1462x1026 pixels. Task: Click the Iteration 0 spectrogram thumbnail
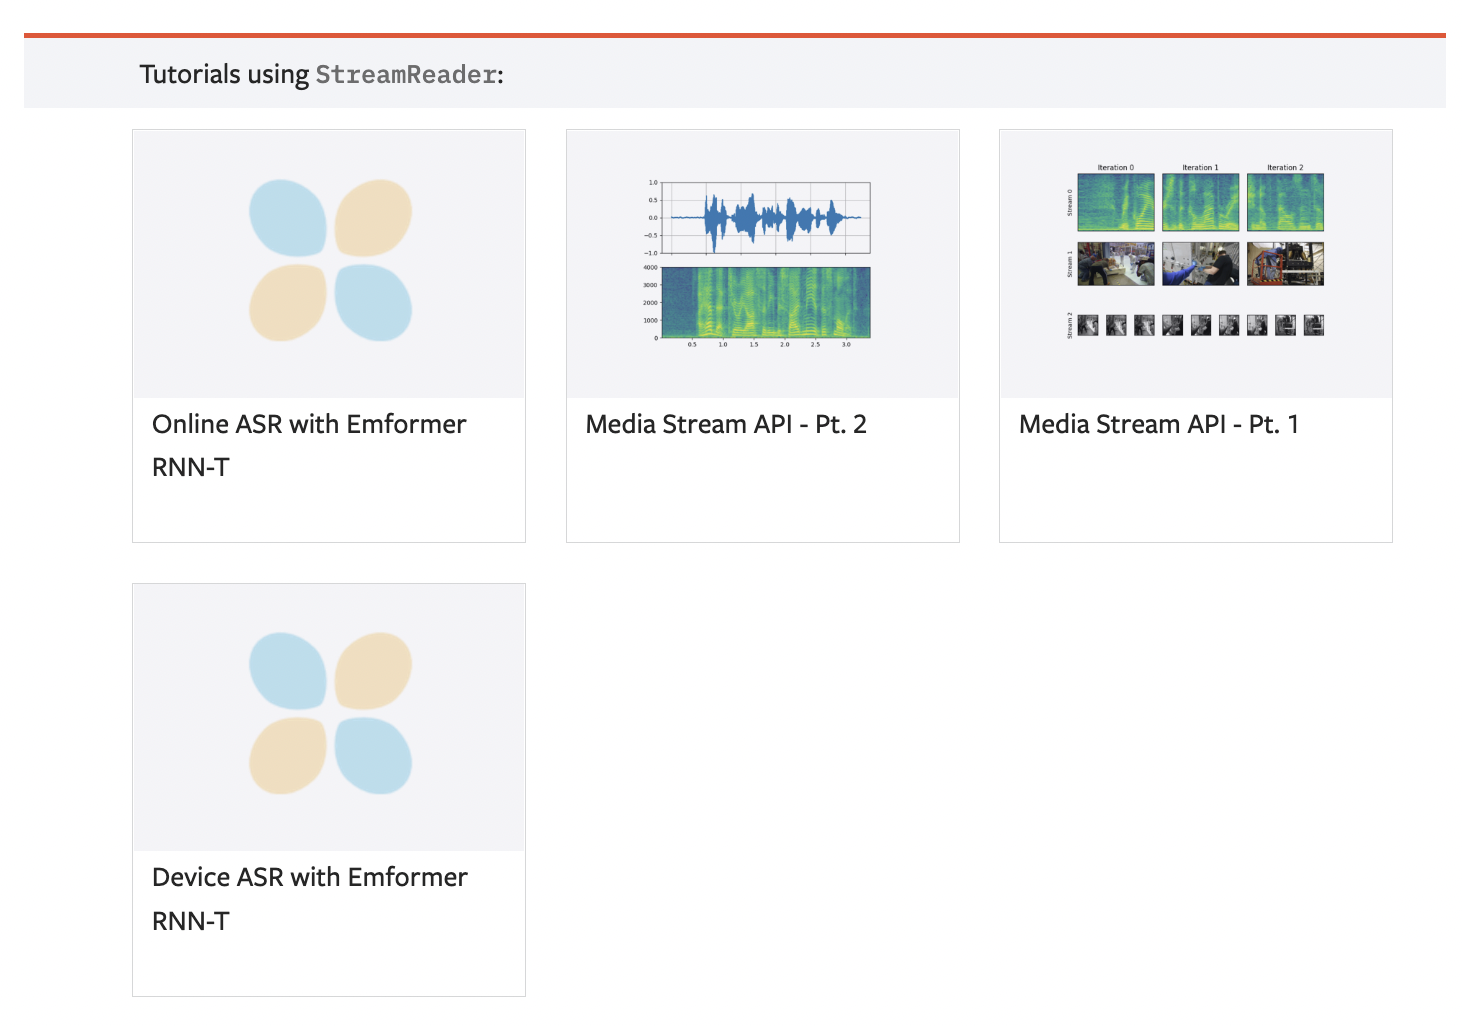(x=1114, y=202)
